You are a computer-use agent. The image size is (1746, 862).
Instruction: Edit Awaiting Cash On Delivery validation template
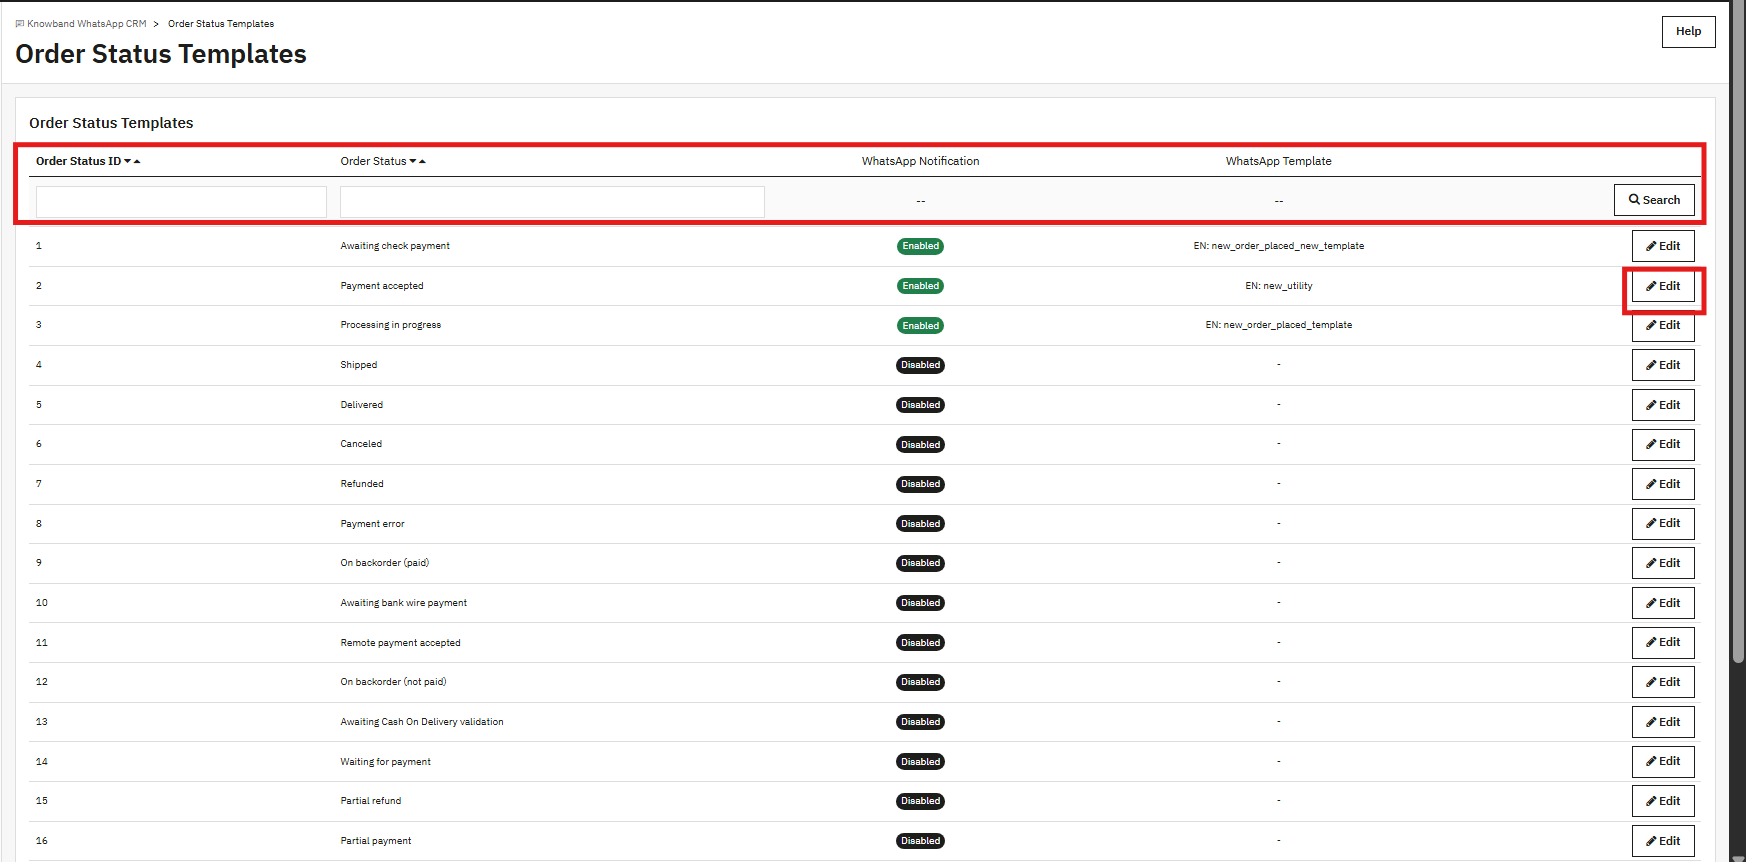click(1663, 722)
